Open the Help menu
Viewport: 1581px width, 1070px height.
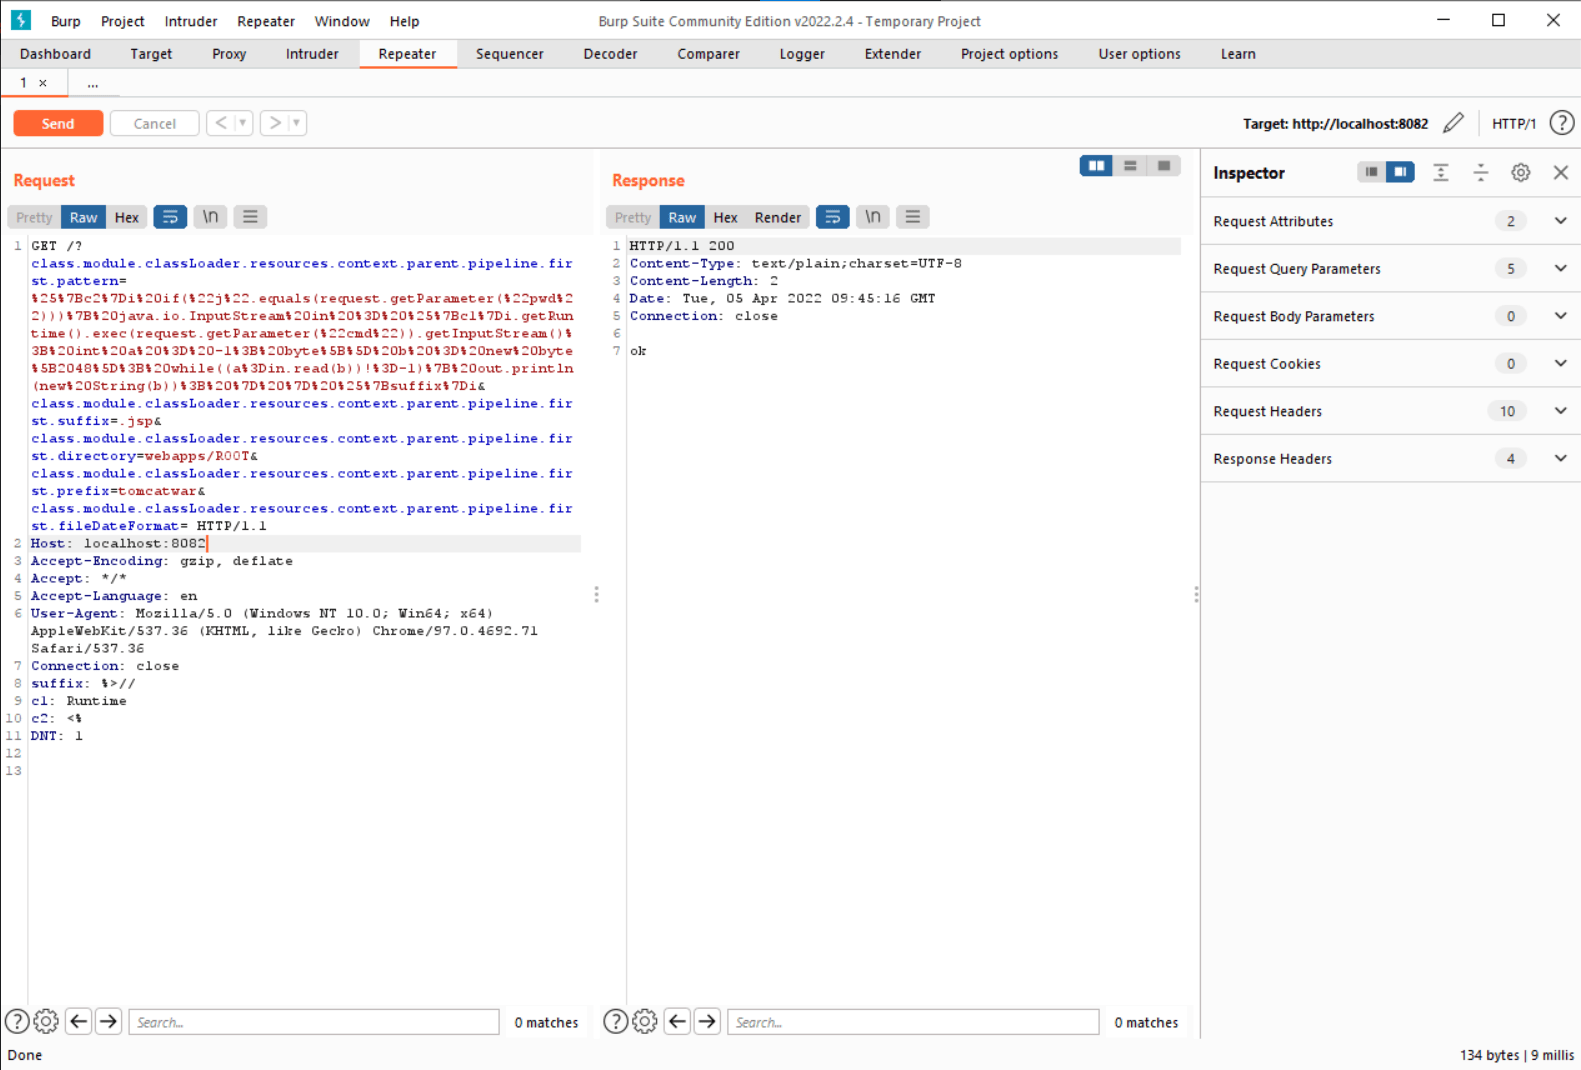[404, 21]
